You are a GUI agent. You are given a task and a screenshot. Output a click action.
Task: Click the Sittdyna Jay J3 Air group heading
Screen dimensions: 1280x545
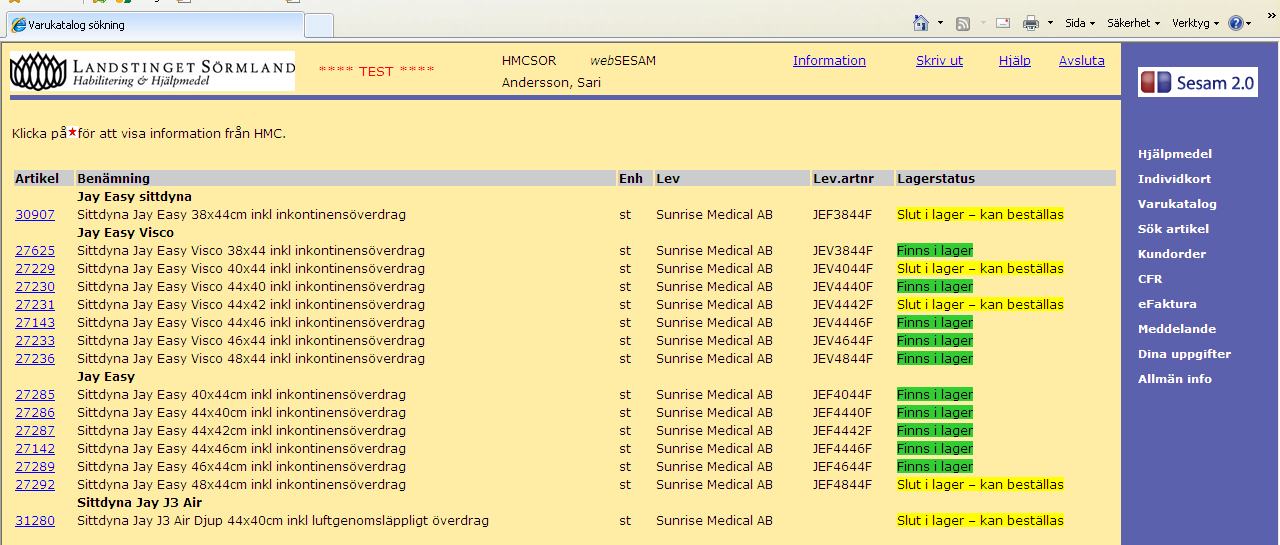(139, 503)
